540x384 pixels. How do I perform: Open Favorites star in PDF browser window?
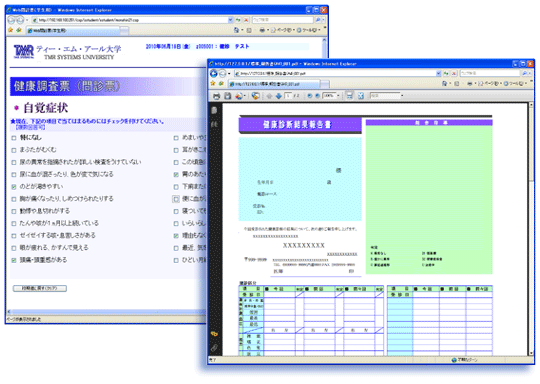coord(213,83)
